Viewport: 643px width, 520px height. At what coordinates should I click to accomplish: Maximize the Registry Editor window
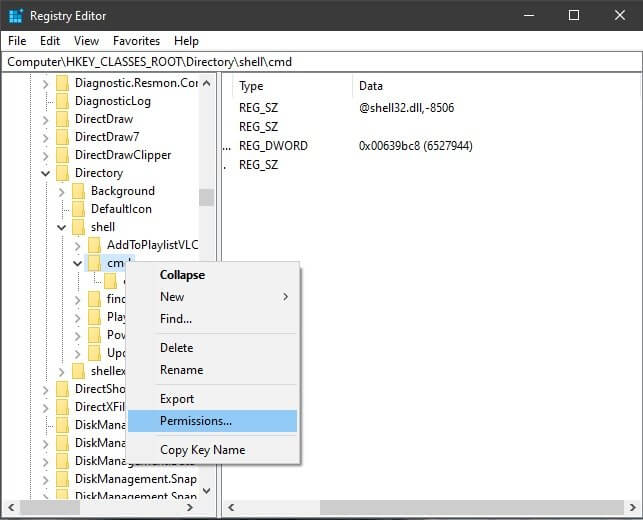574,16
